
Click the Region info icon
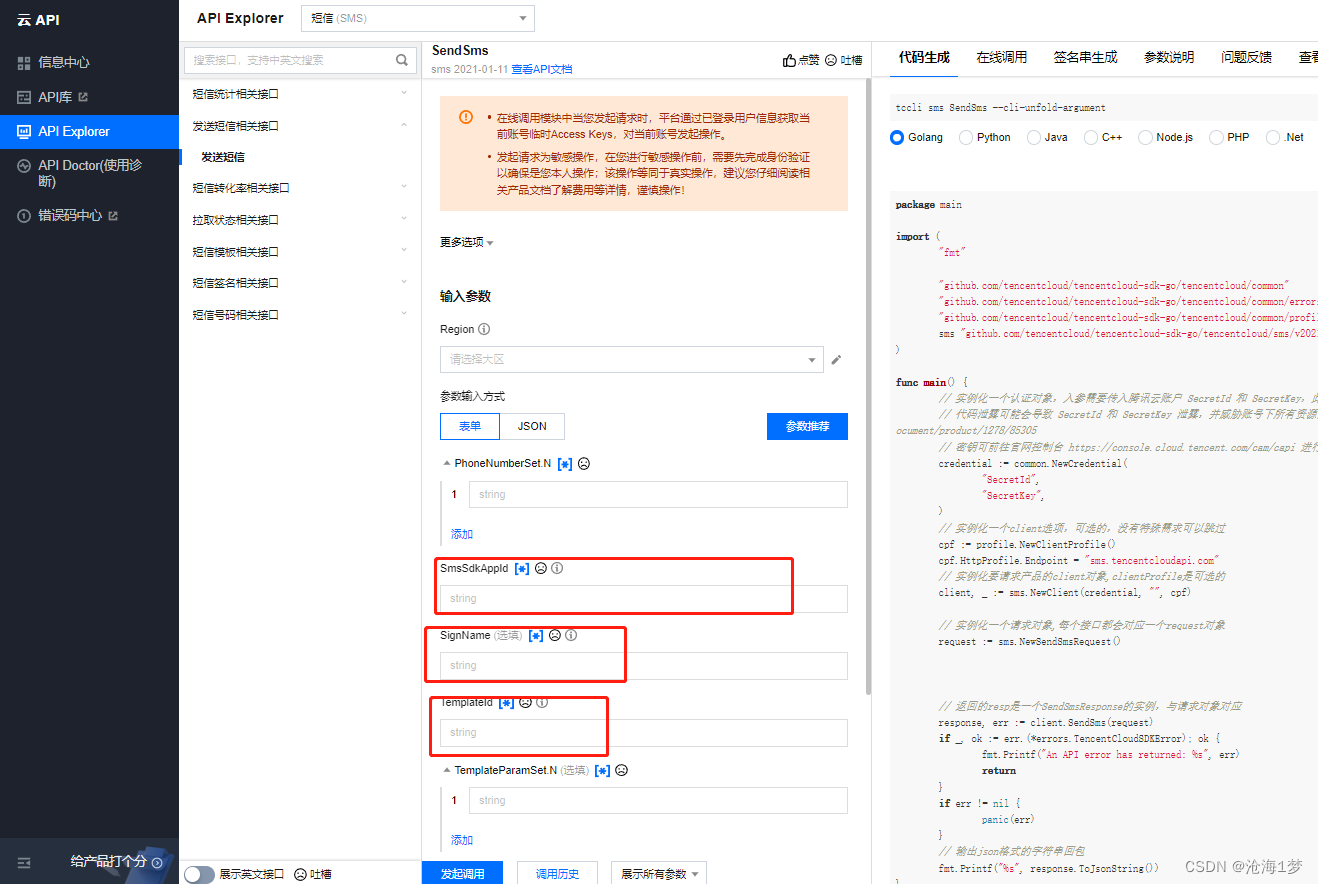coord(484,329)
